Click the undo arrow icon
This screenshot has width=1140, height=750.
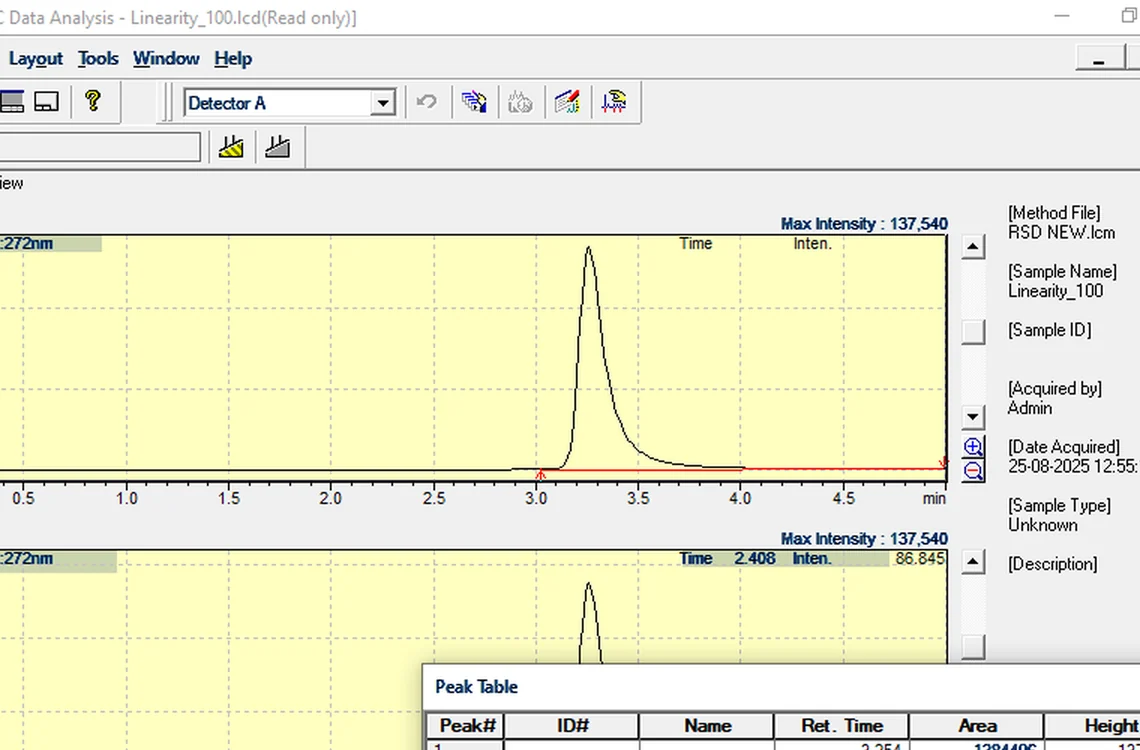(427, 102)
